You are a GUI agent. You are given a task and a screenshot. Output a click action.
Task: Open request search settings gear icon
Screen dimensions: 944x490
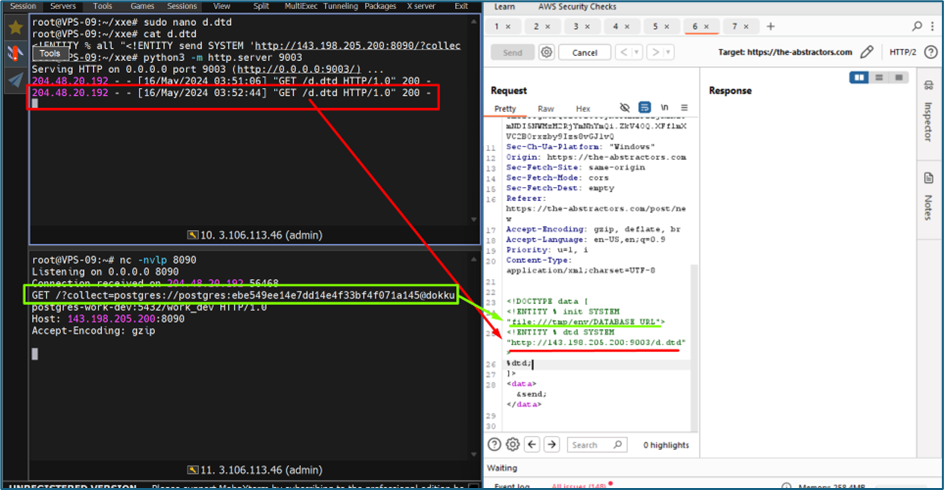coord(512,445)
